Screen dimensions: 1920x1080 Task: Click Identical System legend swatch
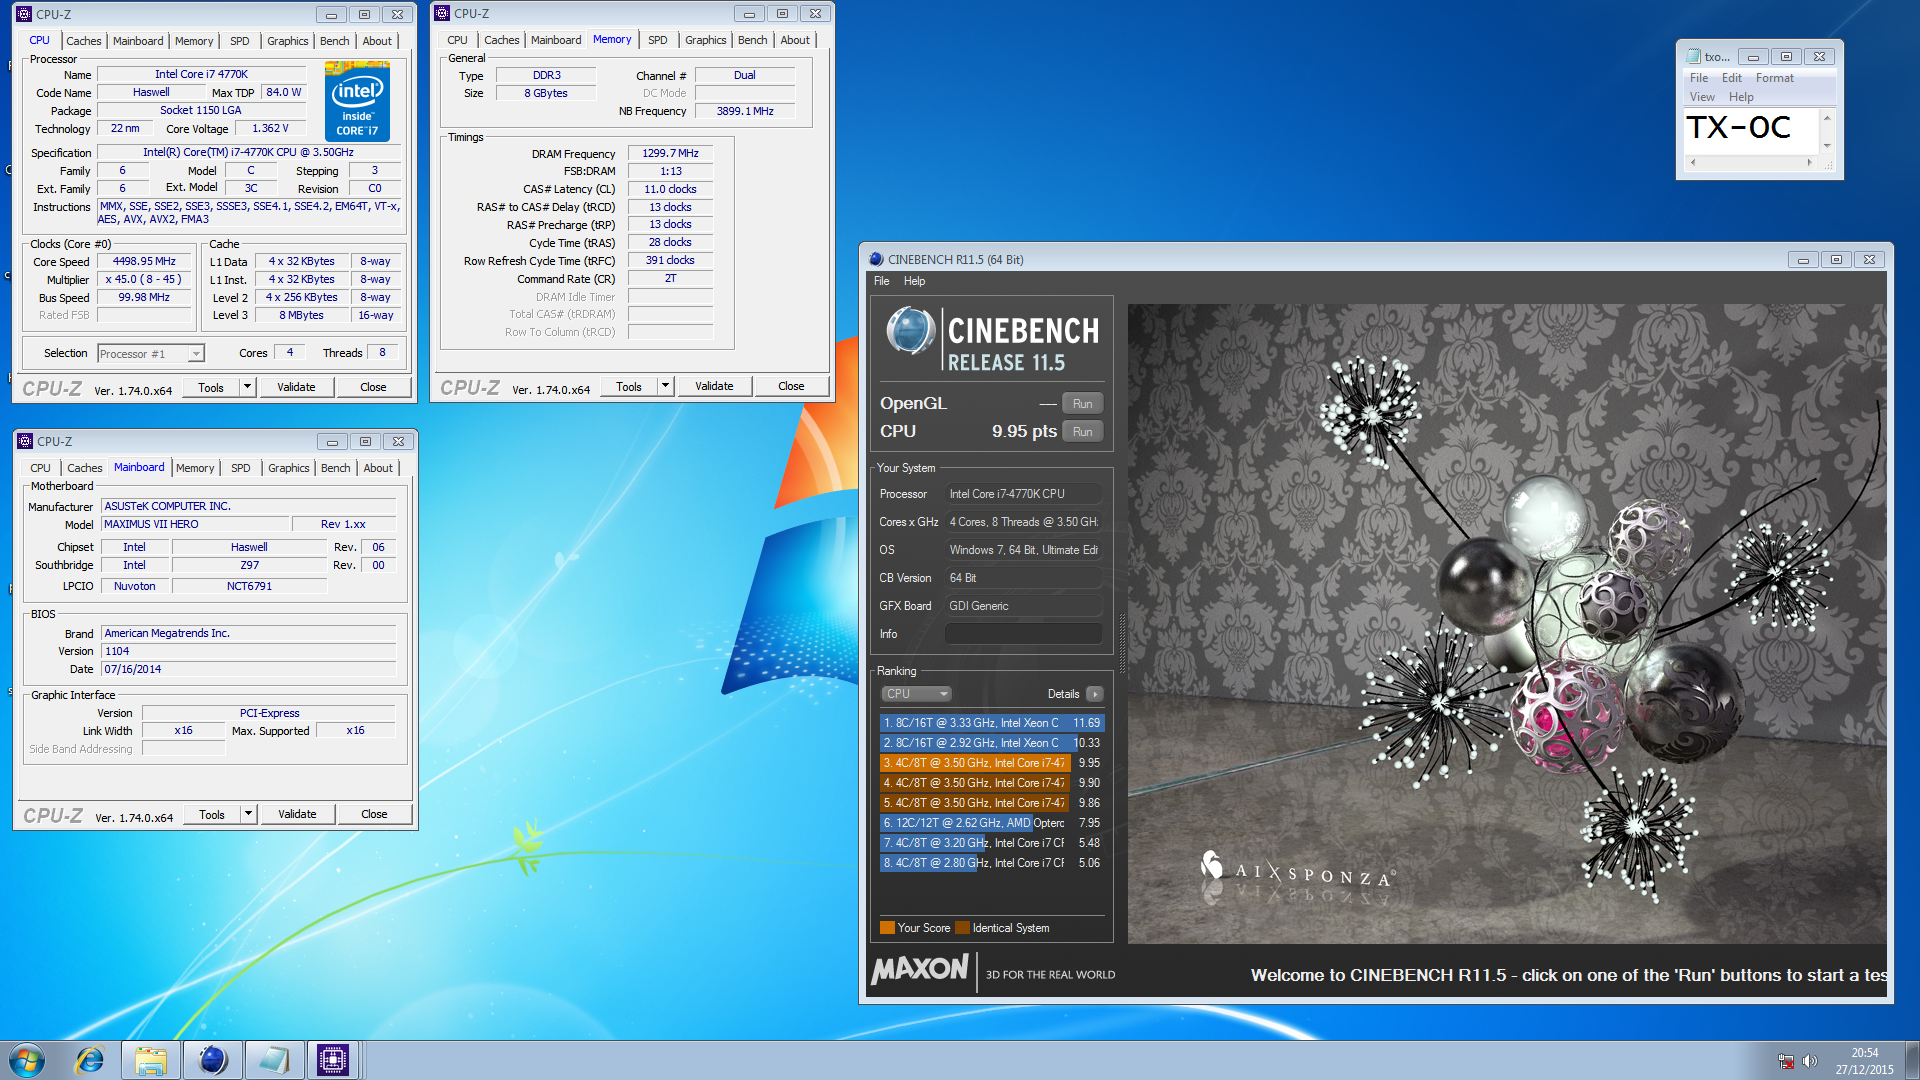pyautogui.click(x=962, y=928)
